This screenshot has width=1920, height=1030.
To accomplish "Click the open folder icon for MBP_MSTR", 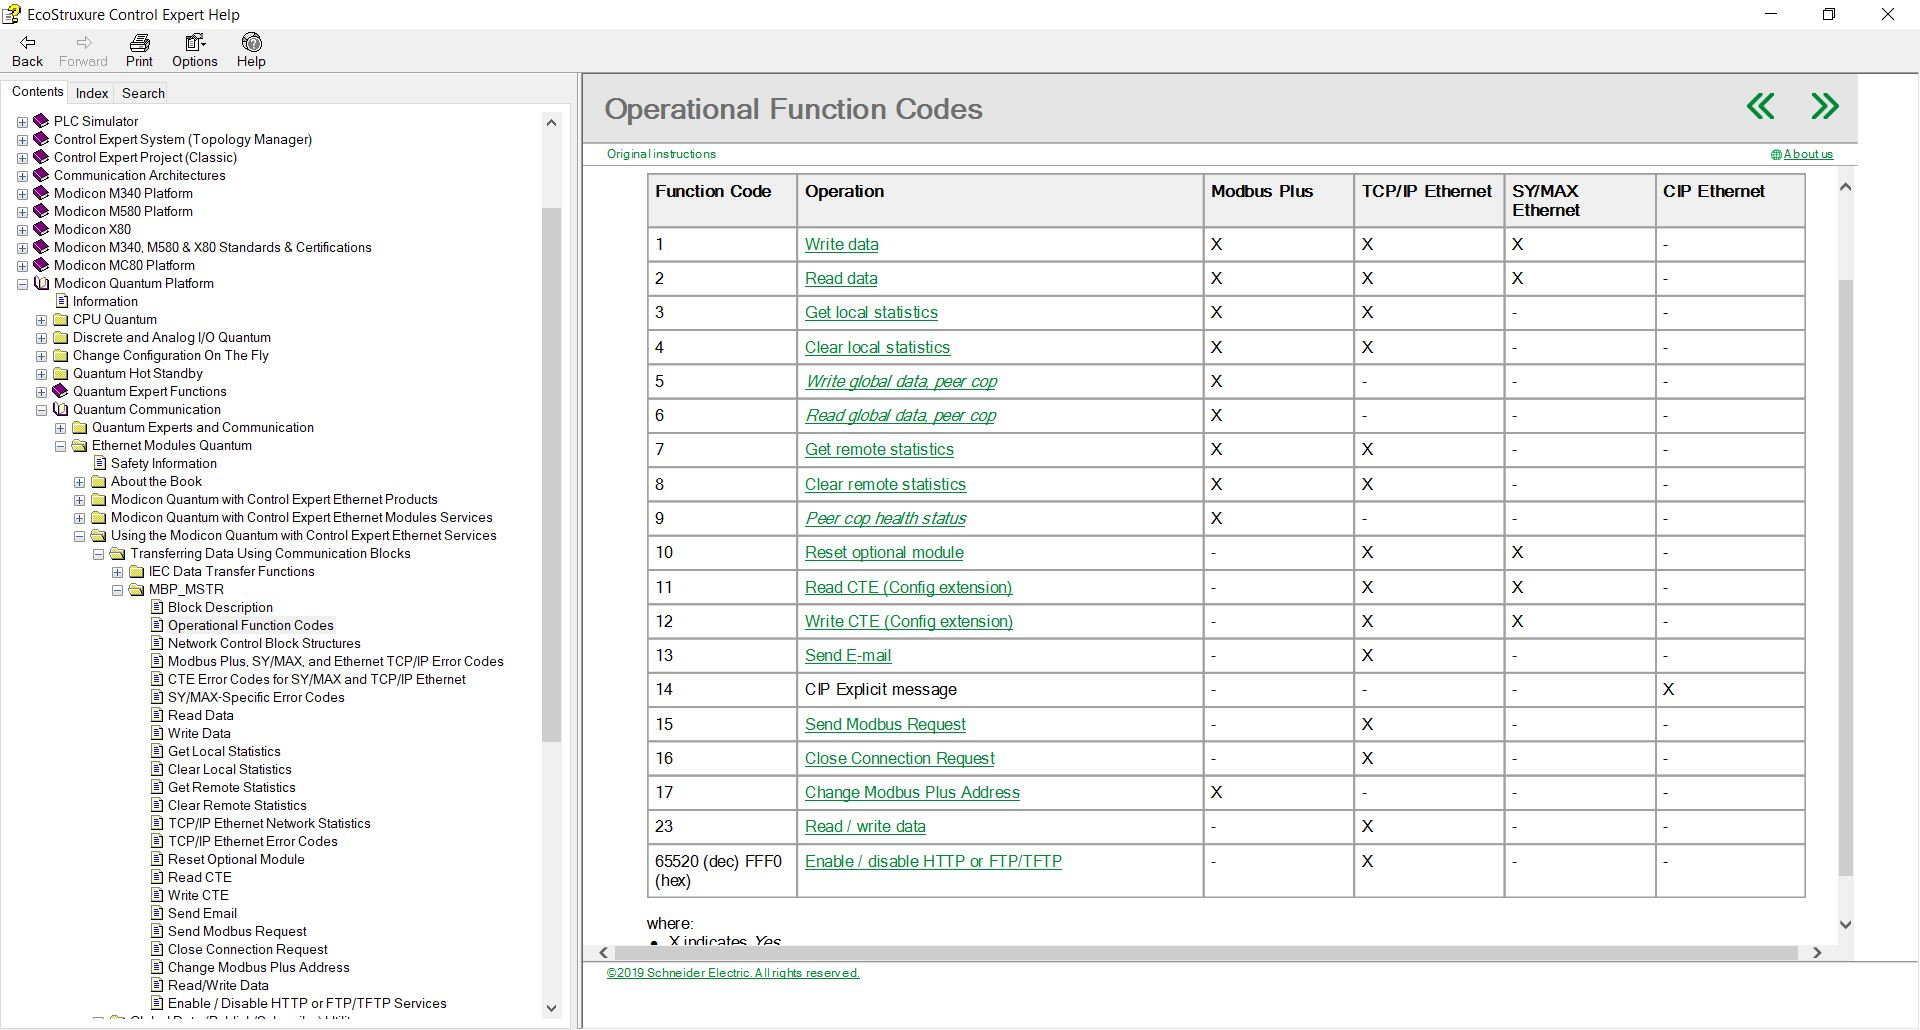I will (x=136, y=589).
